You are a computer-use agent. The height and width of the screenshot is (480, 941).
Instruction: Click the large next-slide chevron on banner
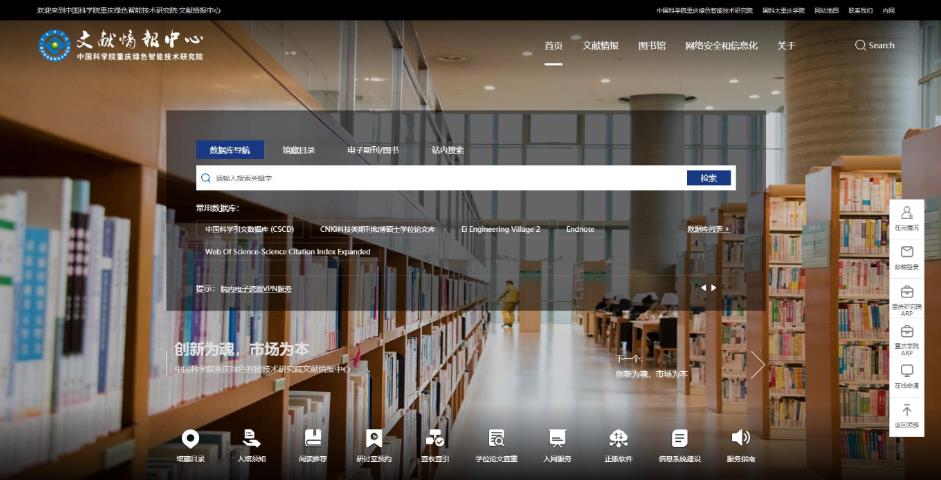[757, 365]
